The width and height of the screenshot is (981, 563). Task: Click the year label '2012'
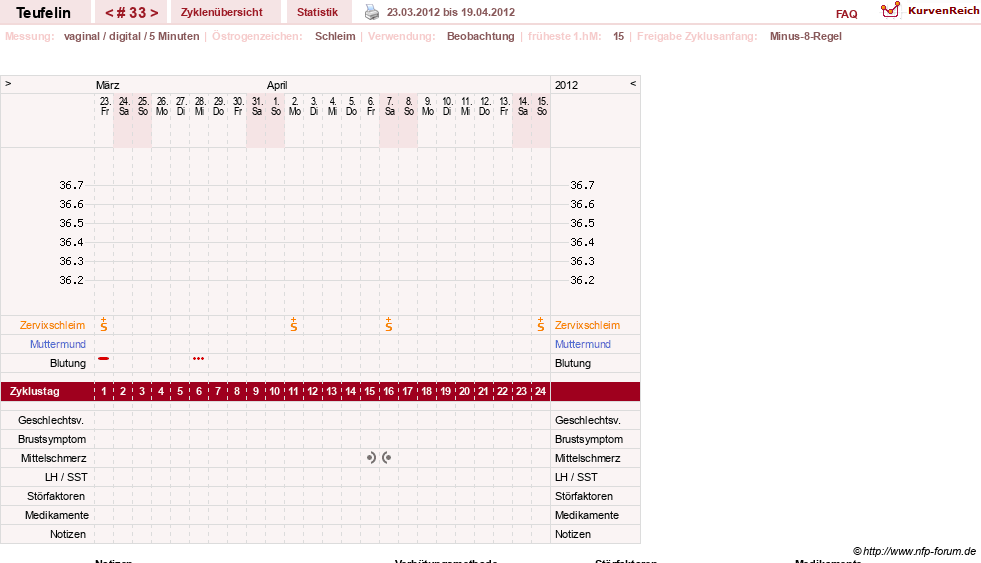pyautogui.click(x=566, y=85)
